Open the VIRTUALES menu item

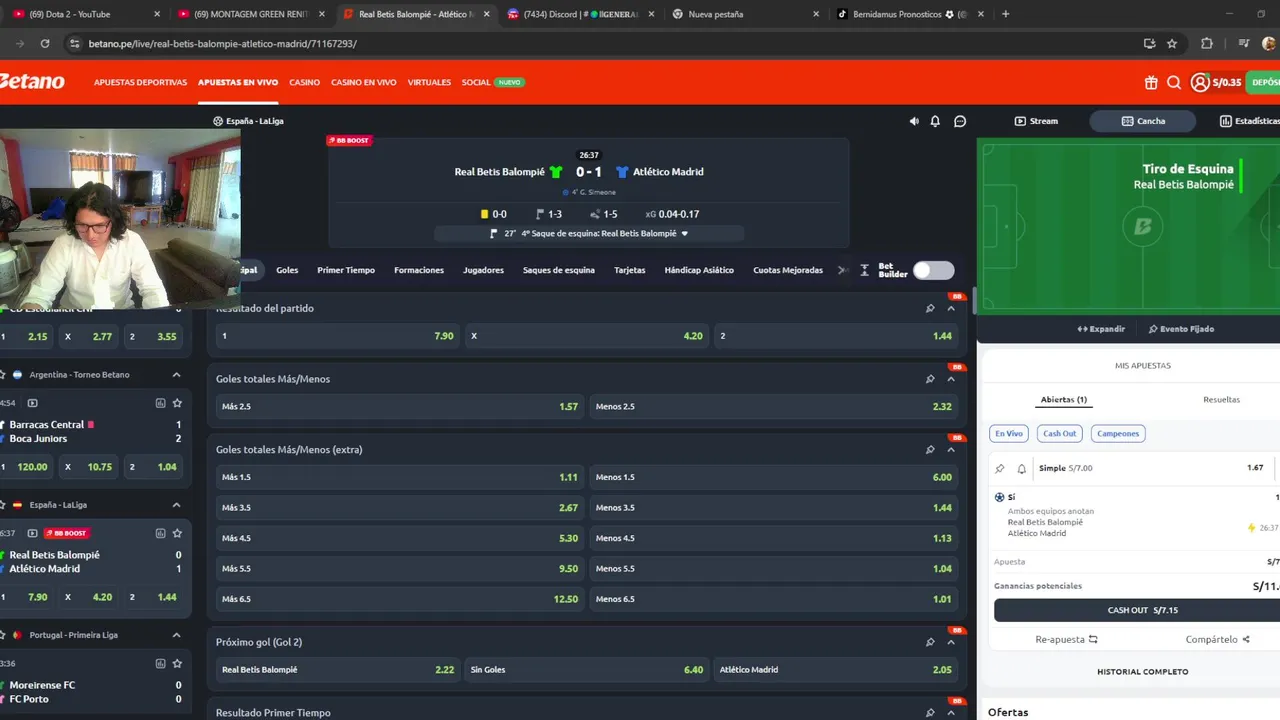pyautogui.click(x=429, y=82)
